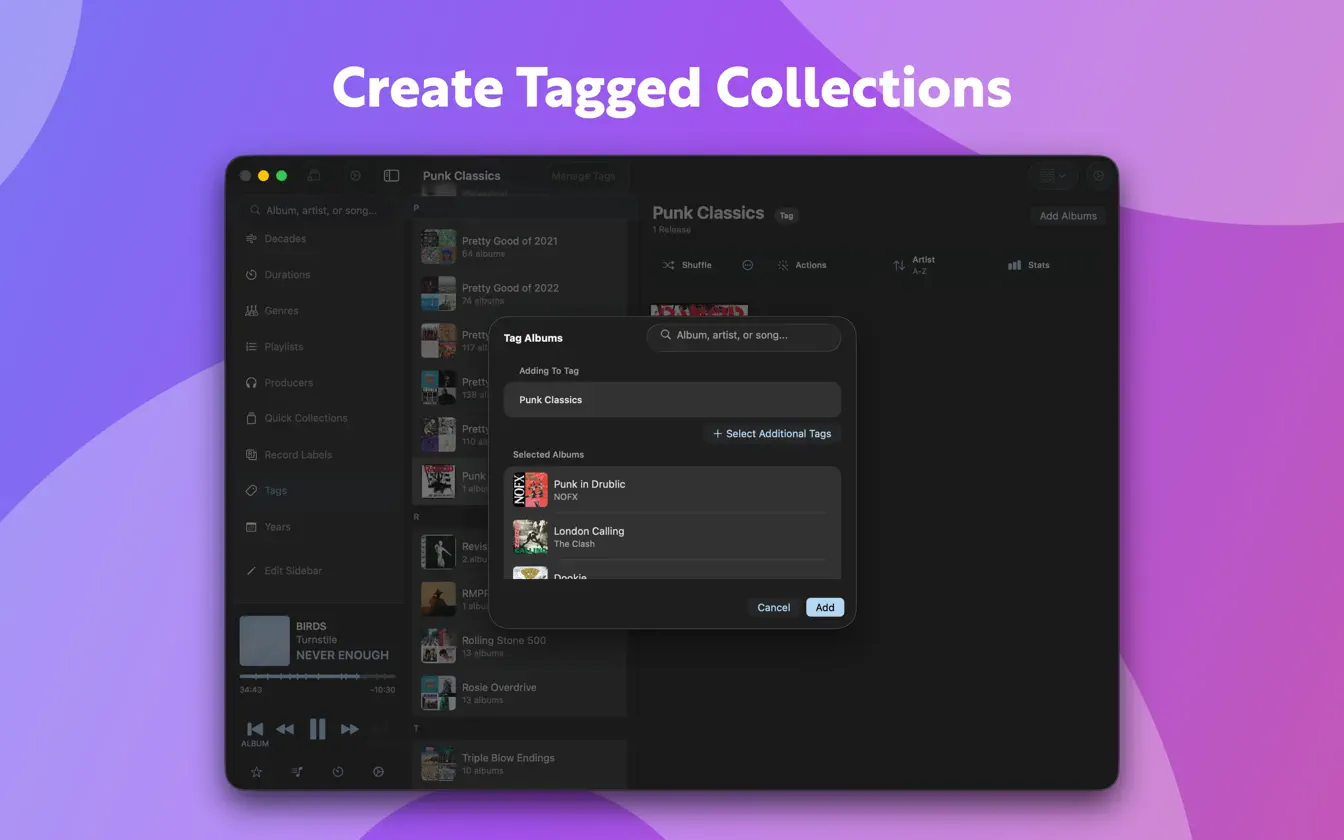Click the history clock icon in player
Image resolution: width=1344 pixels, height=840 pixels.
click(338, 772)
